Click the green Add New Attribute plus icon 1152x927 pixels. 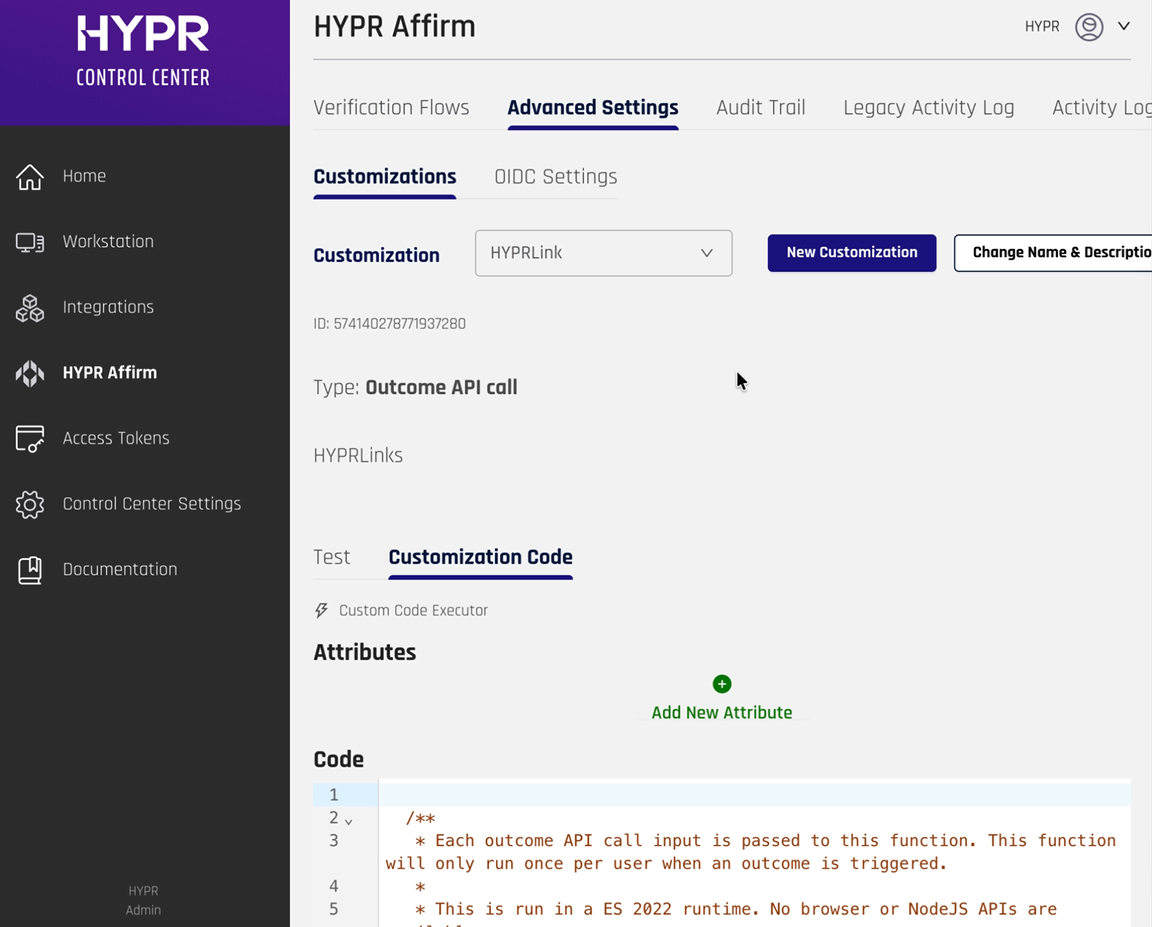(722, 684)
